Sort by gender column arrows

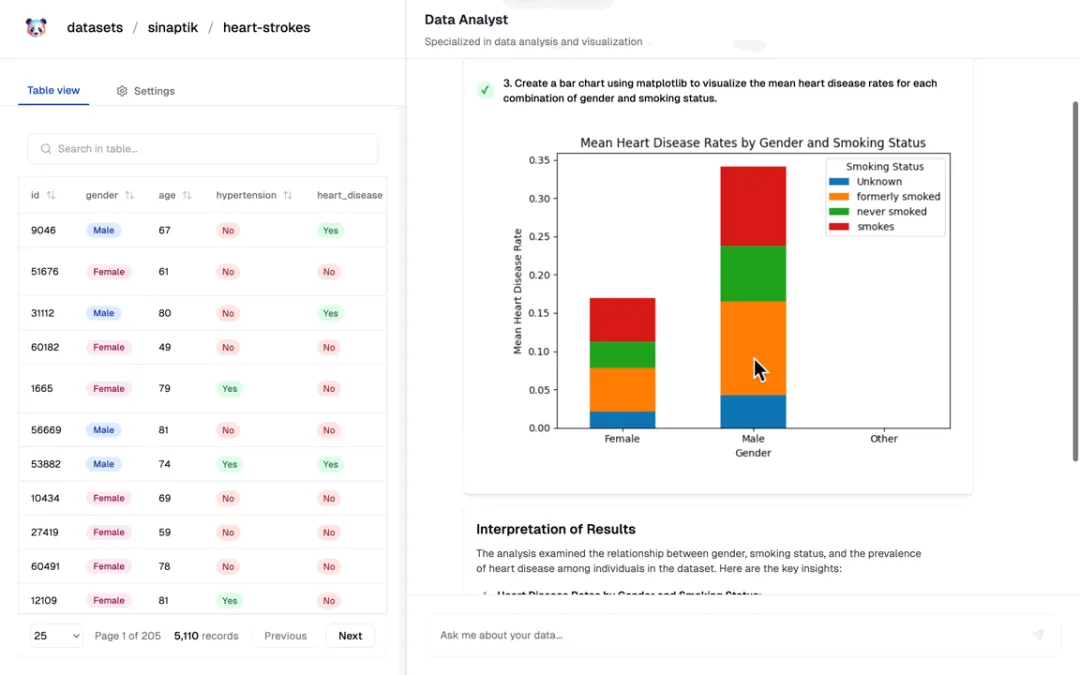coord(129,196)
